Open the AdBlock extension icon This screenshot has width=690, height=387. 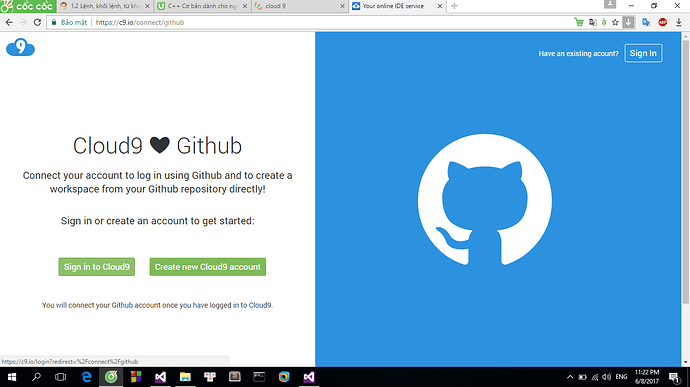(x=662, y=22)
